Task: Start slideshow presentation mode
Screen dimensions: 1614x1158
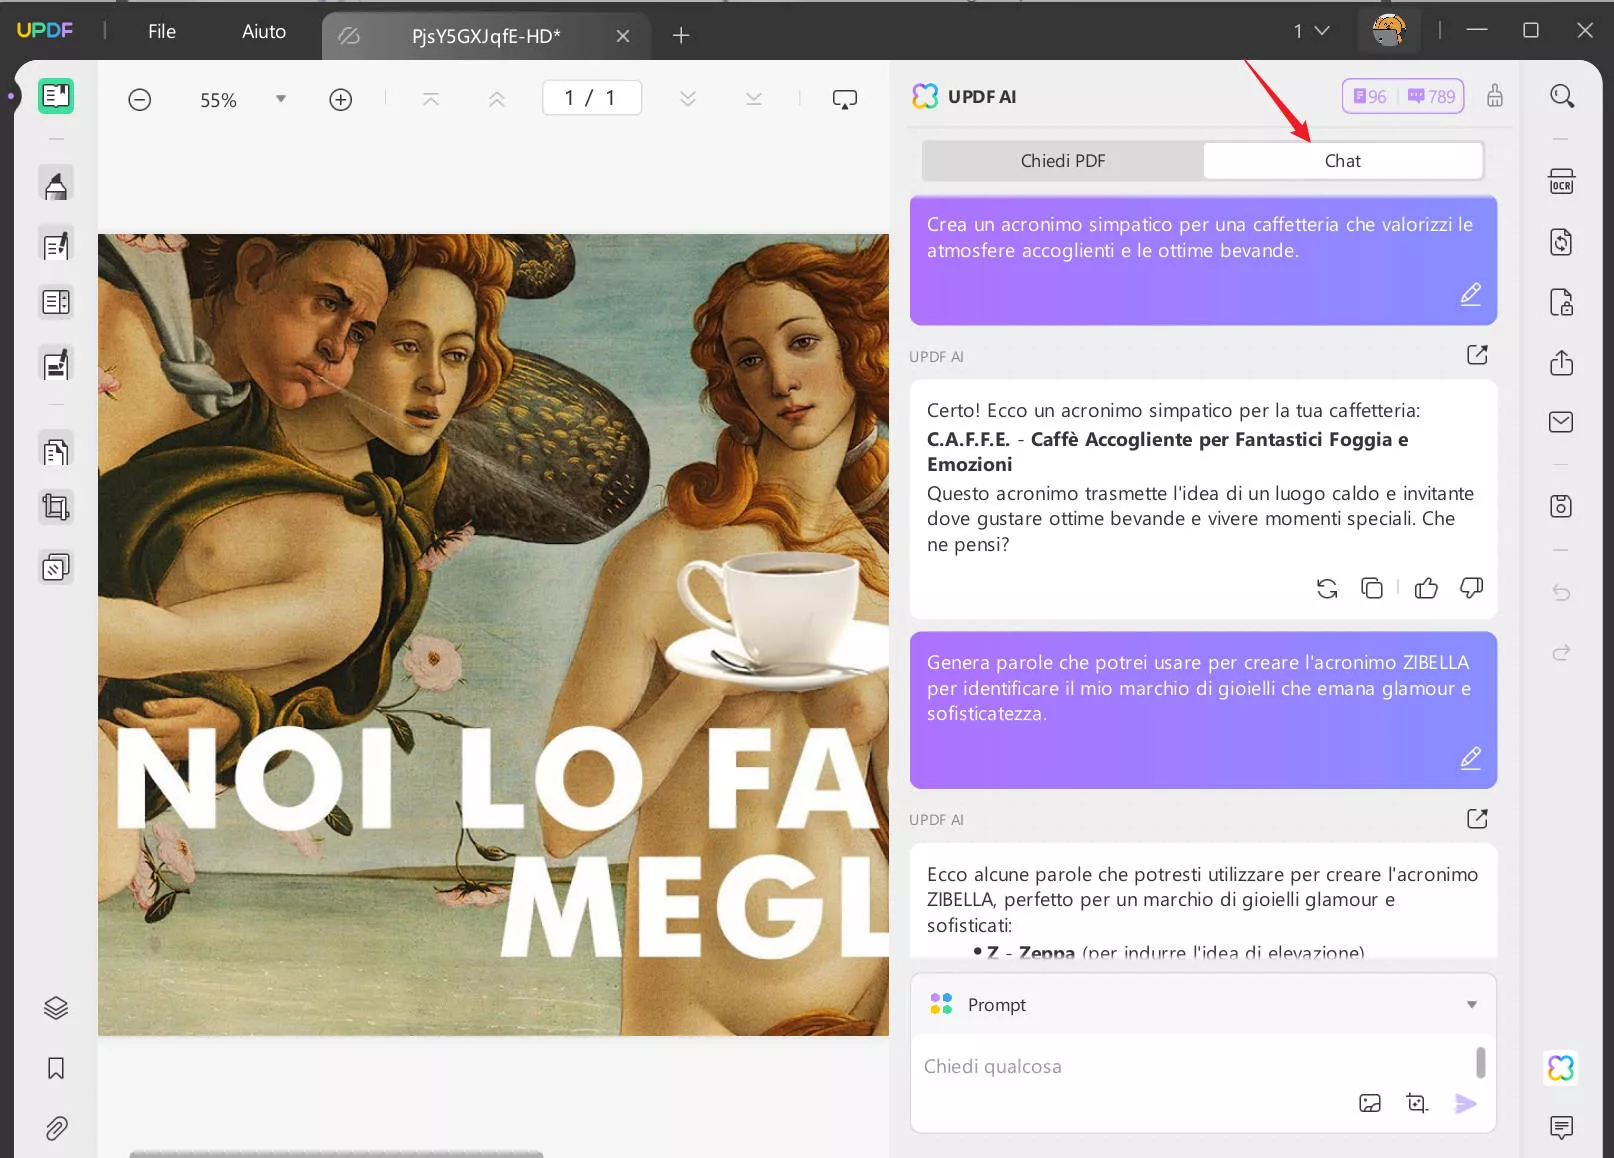Action: (x=845, y=99)
